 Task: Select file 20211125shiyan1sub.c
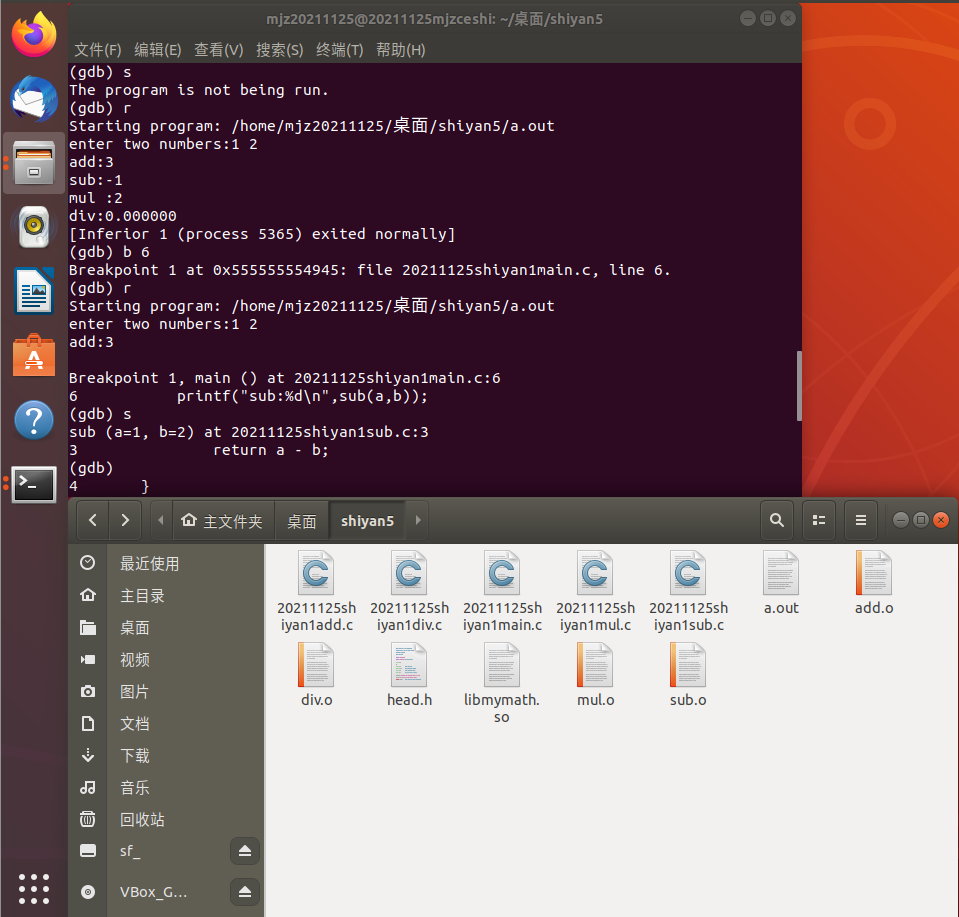point(688,591)
